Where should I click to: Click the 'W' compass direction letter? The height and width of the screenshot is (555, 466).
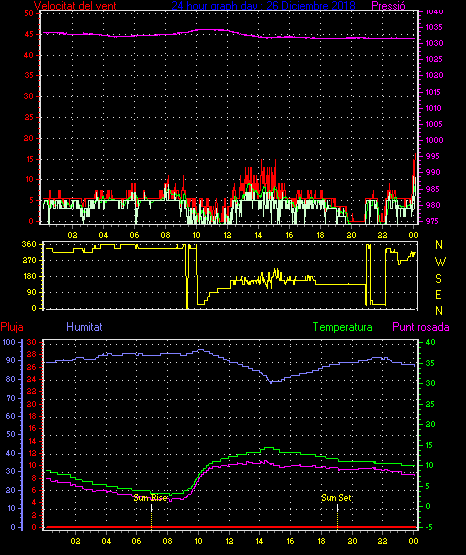click(440, 262)
